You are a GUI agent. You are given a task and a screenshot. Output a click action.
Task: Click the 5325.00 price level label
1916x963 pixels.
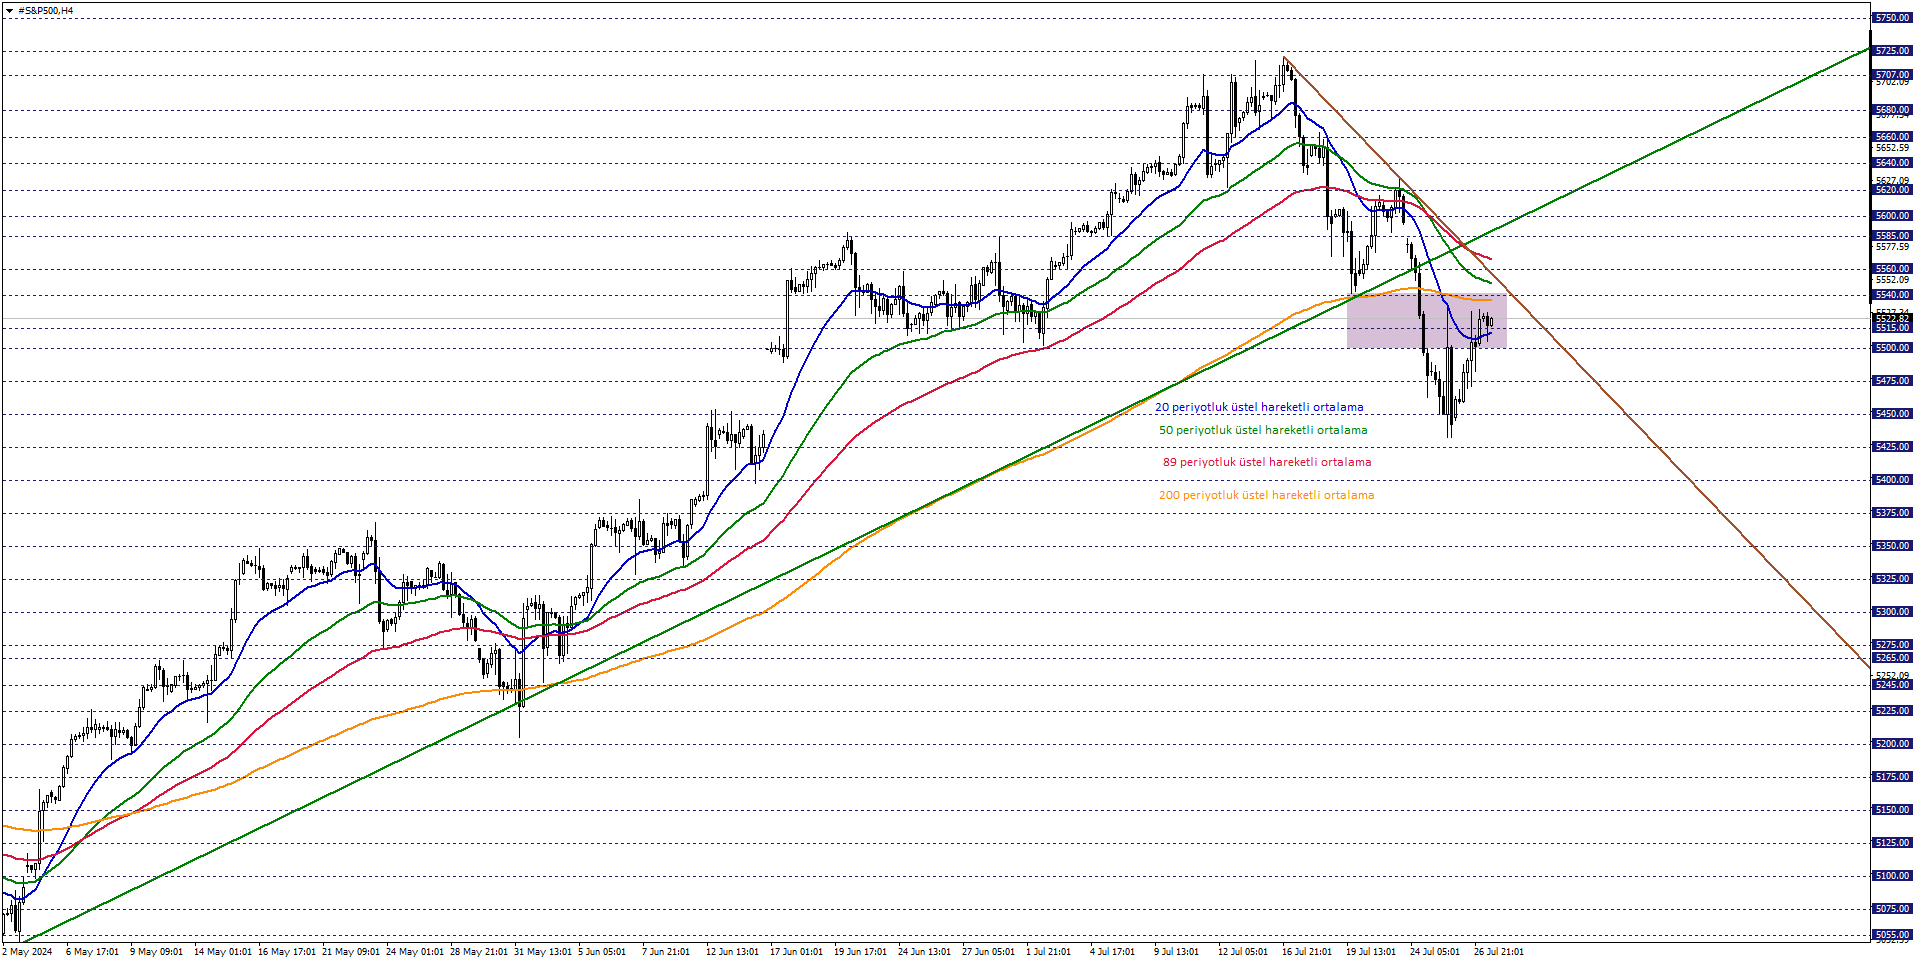(1892, 579)
